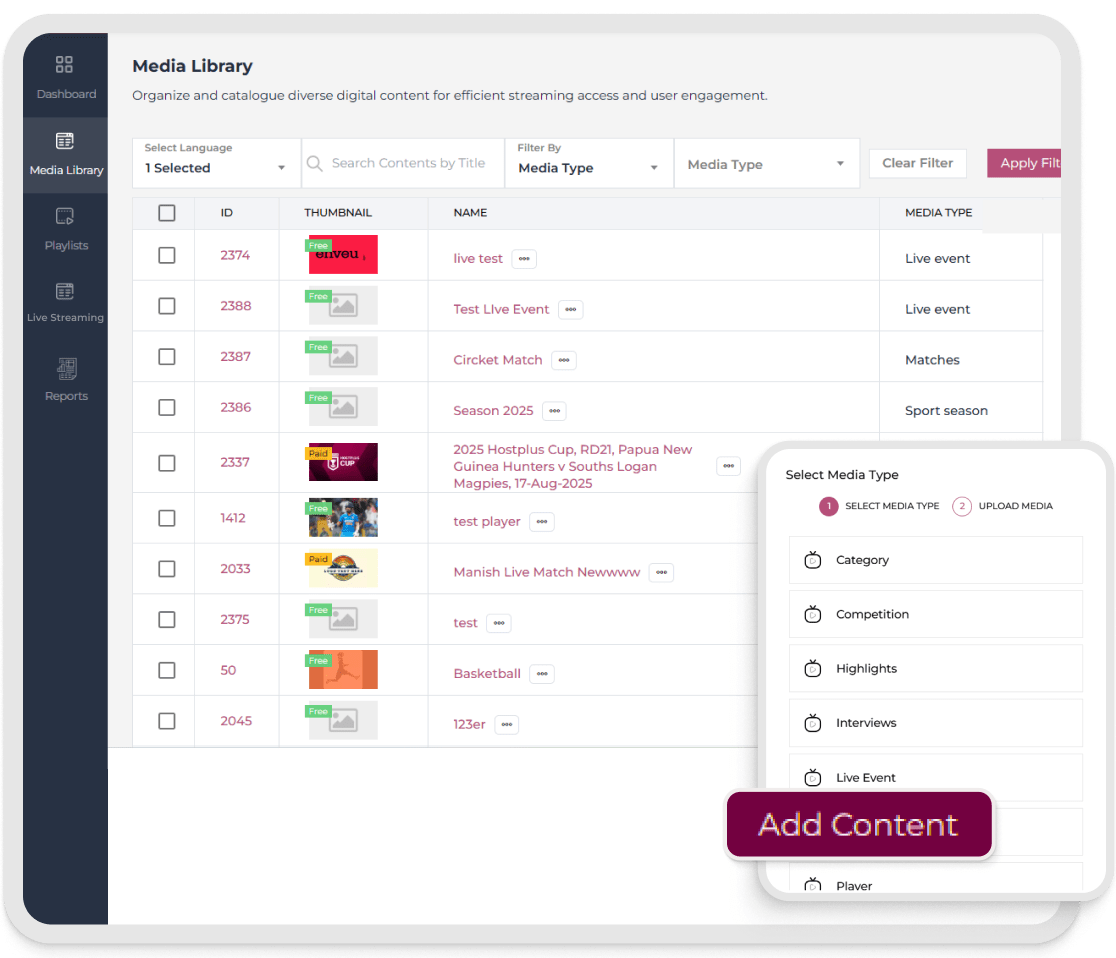The image size is (1116, 958).
Task: Click the Clear Filter button
Action: tap(917, 163)
